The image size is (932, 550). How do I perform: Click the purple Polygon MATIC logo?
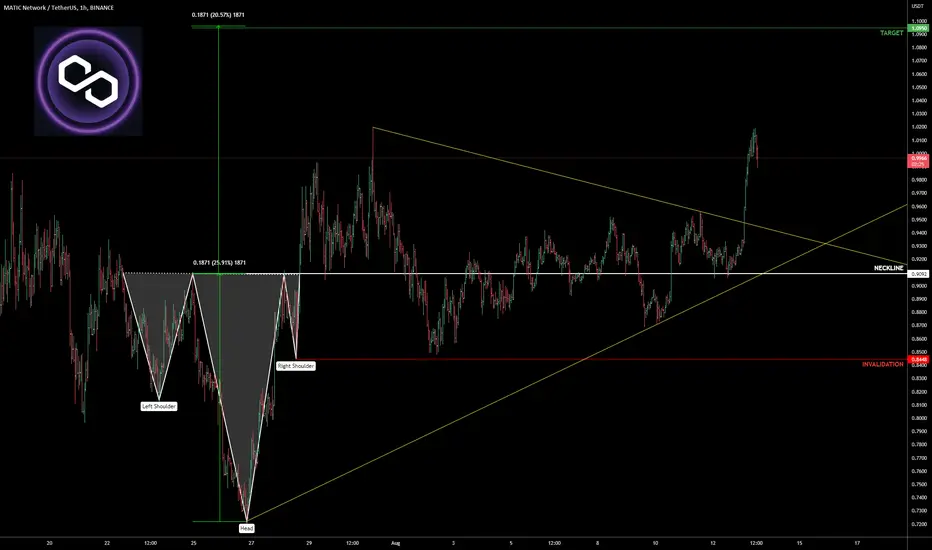click(x=88, y=81)
